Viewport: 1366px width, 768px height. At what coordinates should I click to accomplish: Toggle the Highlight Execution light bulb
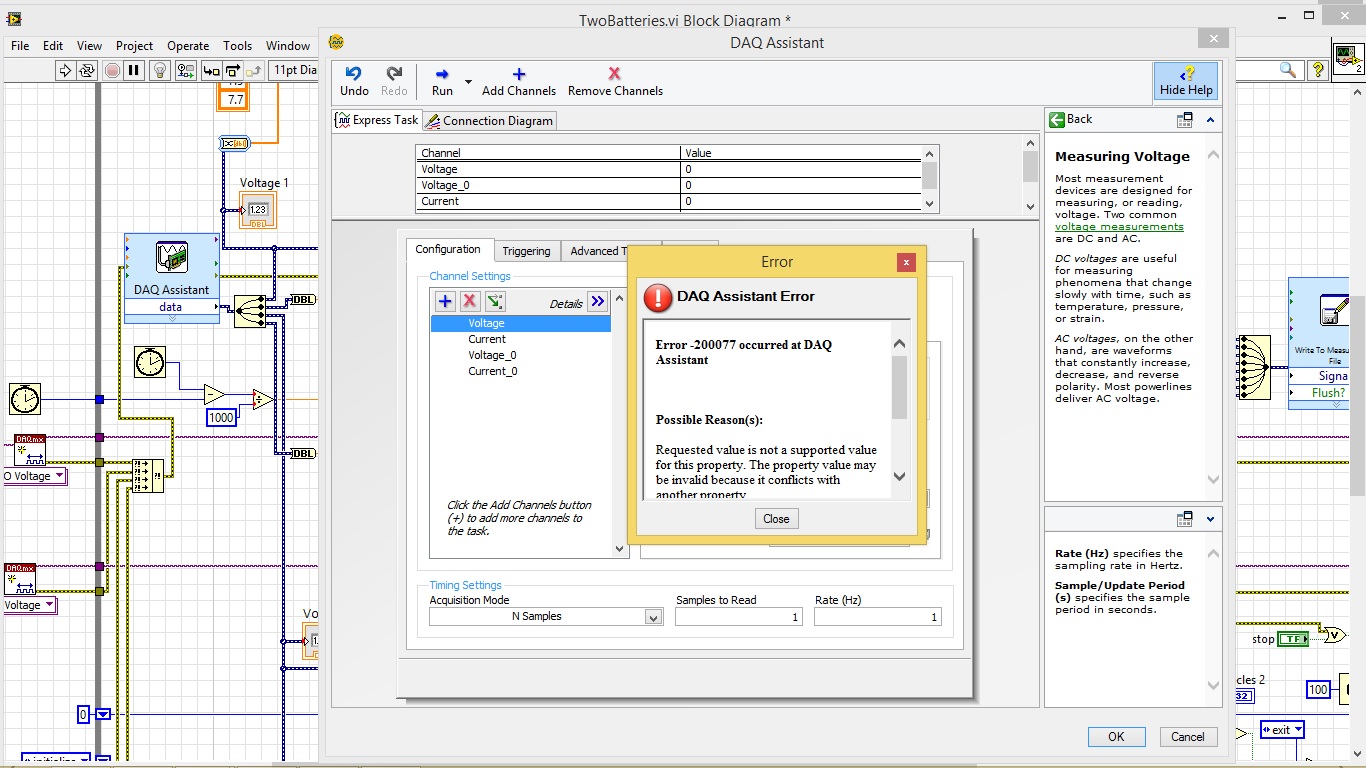point(160,70)
